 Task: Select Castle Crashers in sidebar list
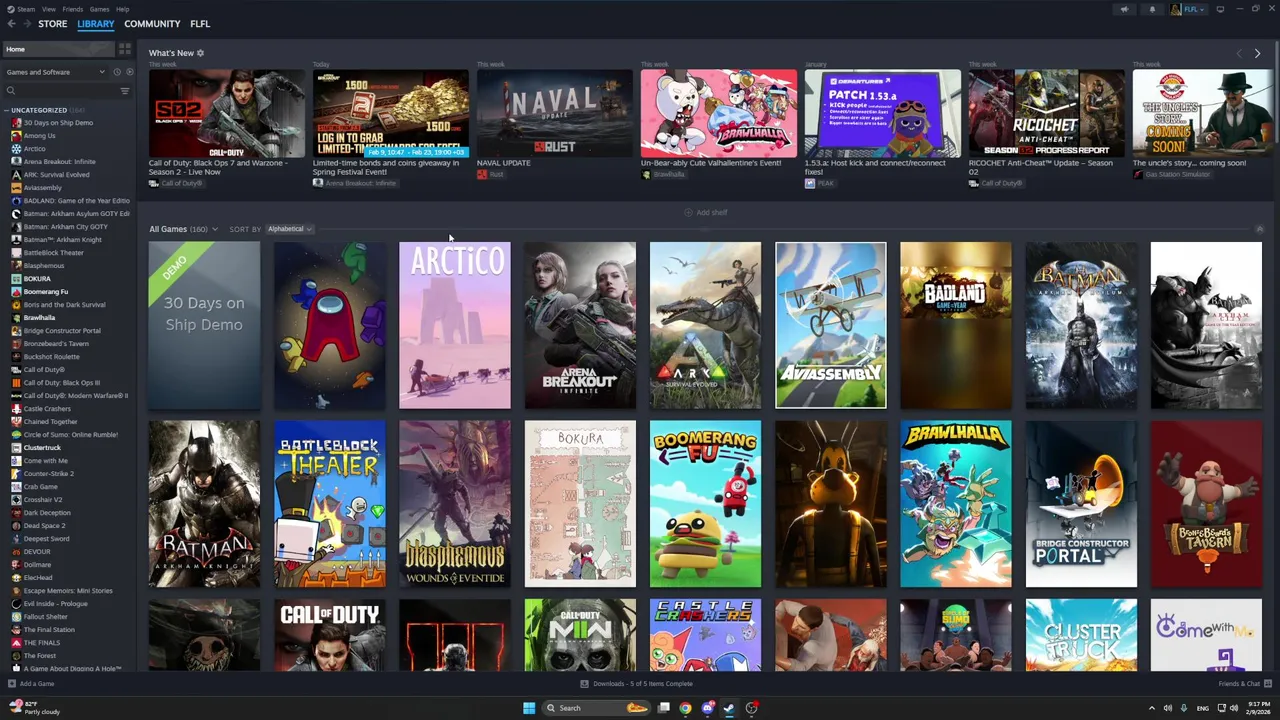pos(46,409)
